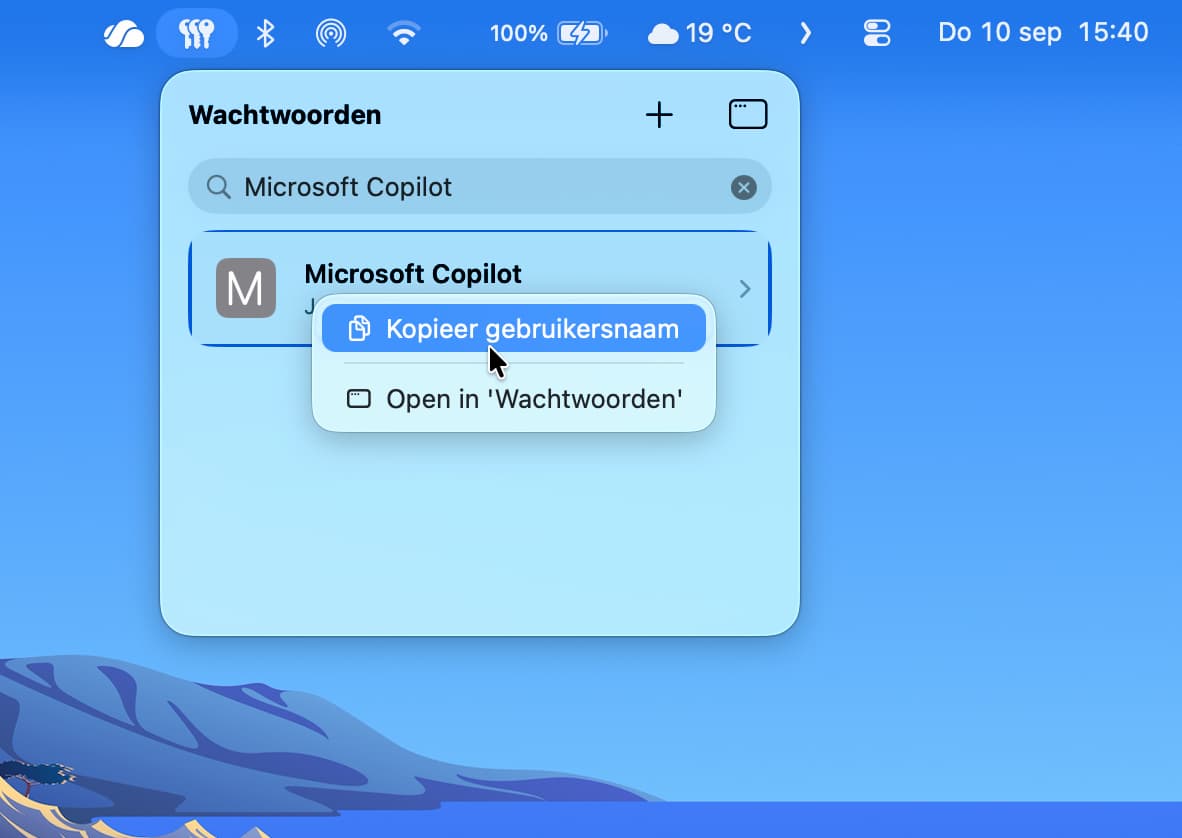Click the Wachtwoorden panel heading
Viewport: 1182px width, 838px height.
click(x=285, y=115)
